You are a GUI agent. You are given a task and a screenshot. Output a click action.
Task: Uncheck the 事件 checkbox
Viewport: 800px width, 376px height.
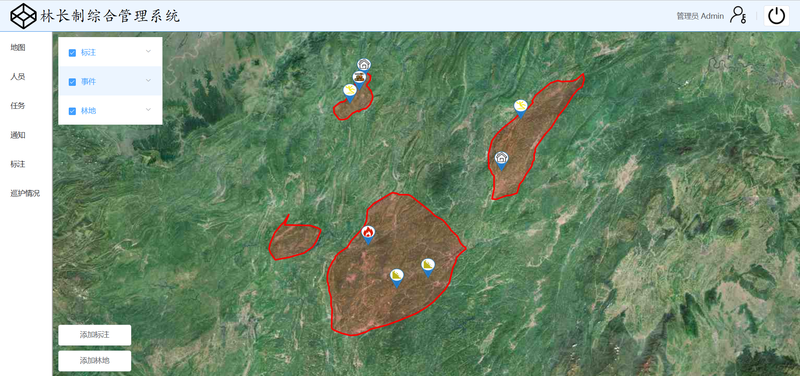point(72,82)
